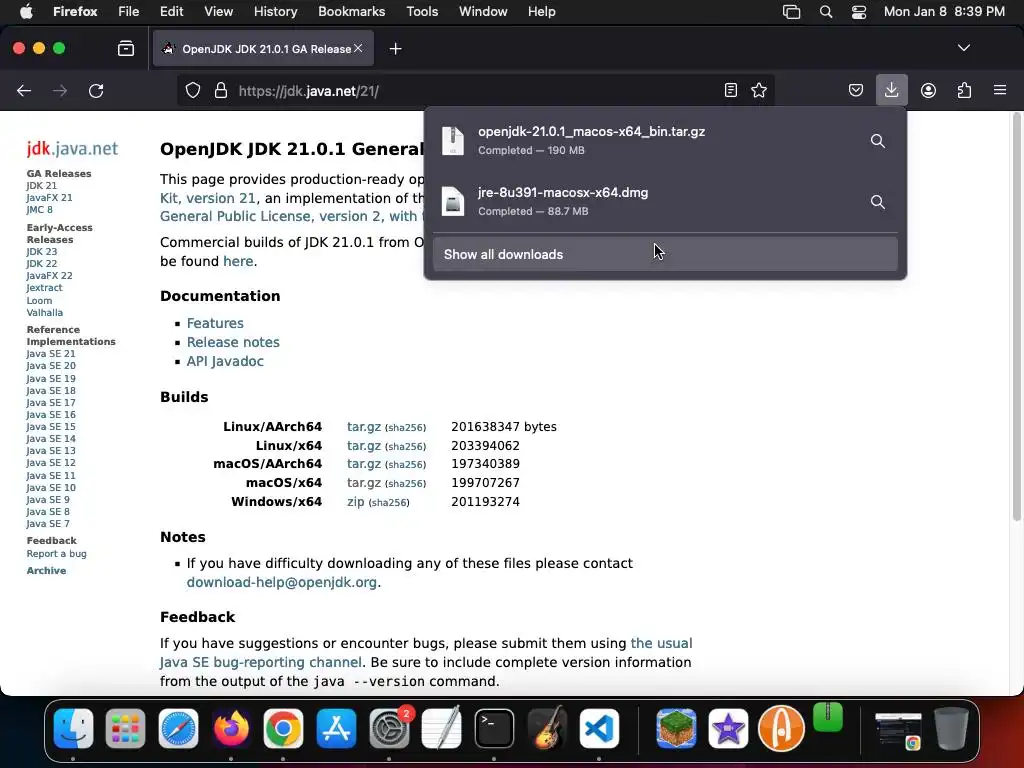The height and width of the screenshot is (768, 1024).
Task: Open the Firefox View icon left of the tab
Action: click(126, 48)
